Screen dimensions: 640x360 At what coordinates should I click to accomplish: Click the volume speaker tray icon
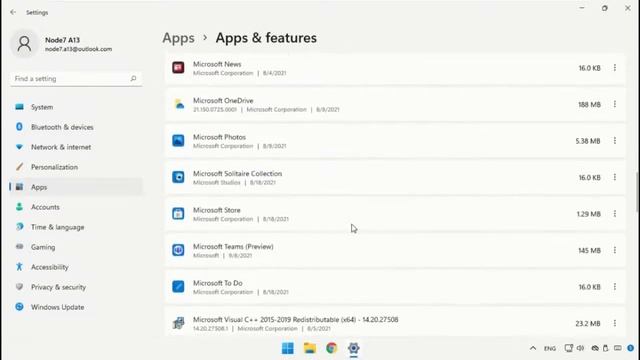(x=580, y=348)
